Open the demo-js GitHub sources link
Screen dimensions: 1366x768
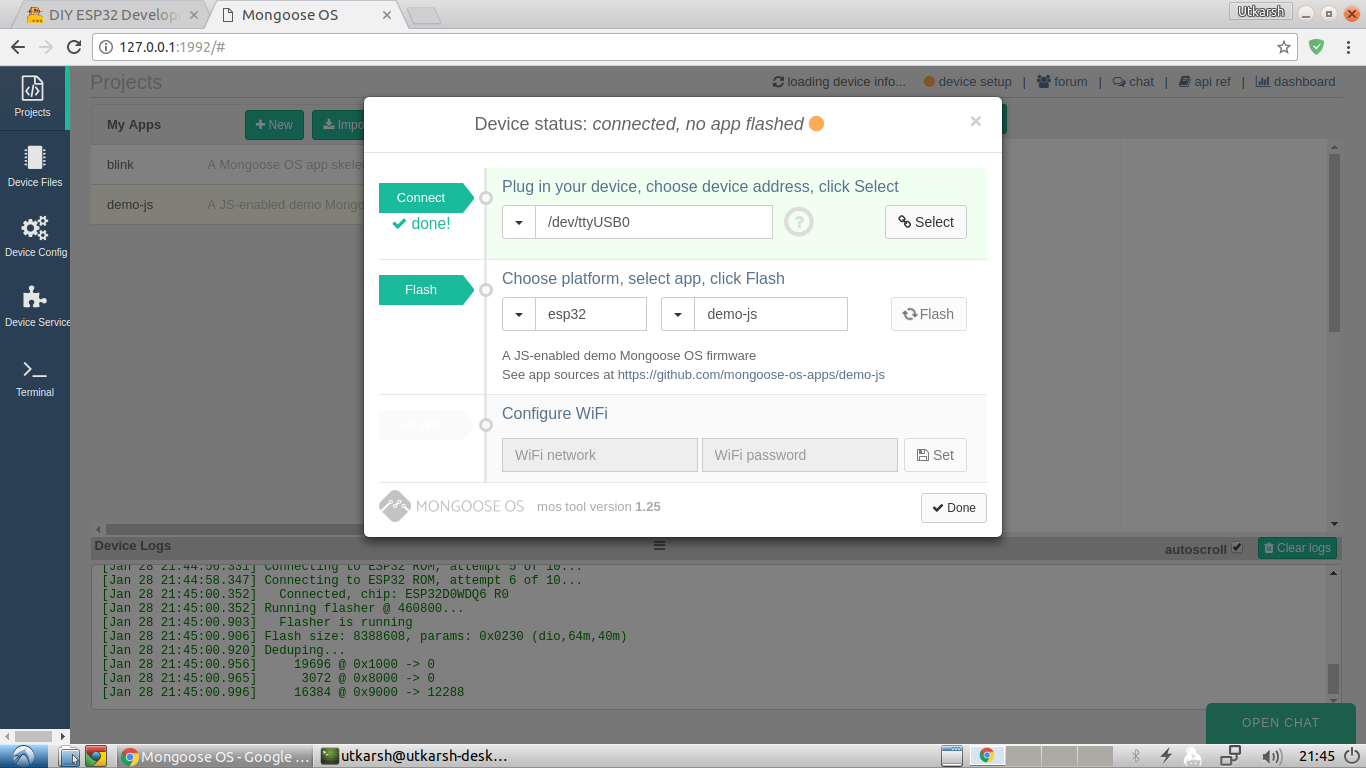pos(750,375)
